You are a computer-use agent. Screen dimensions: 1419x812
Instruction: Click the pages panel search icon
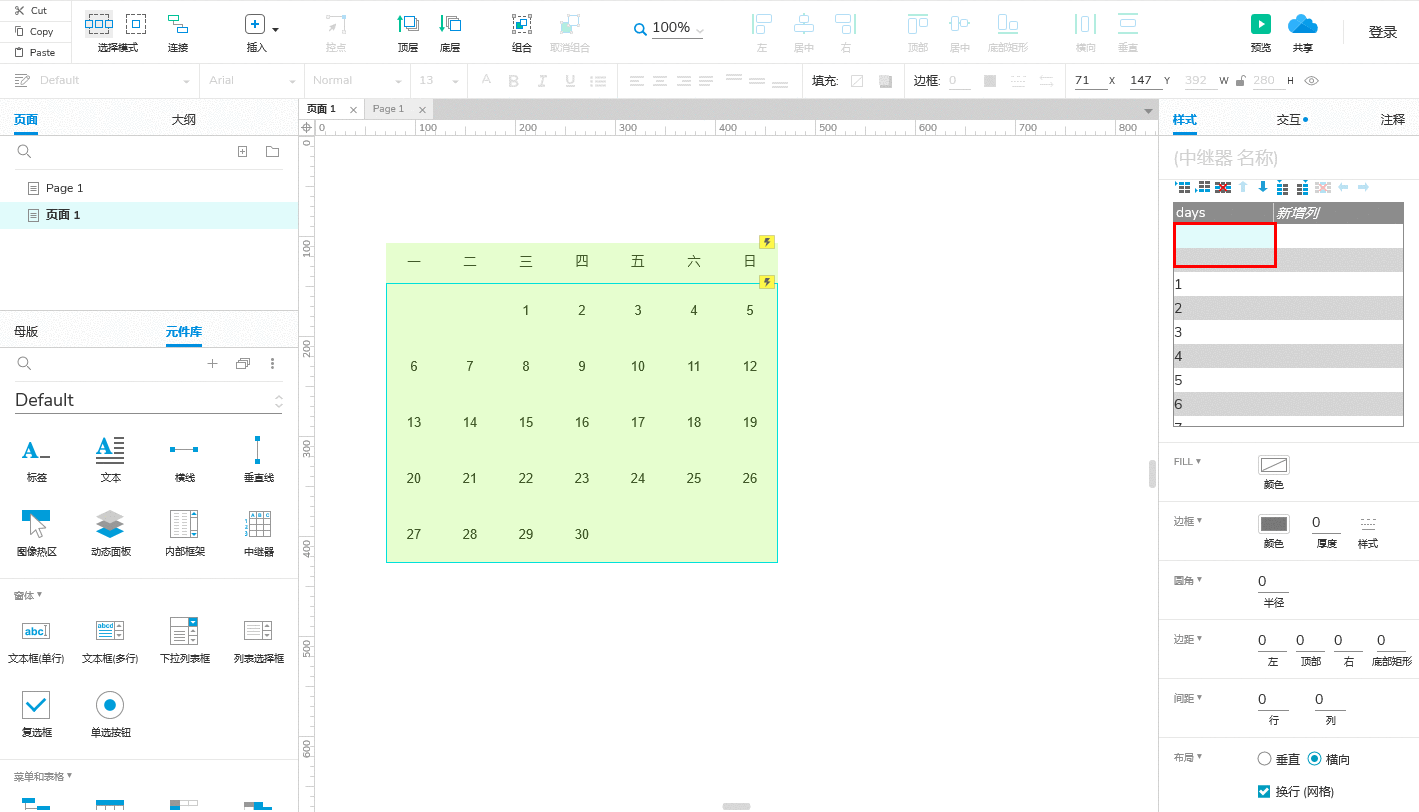(x=25, y=152)
